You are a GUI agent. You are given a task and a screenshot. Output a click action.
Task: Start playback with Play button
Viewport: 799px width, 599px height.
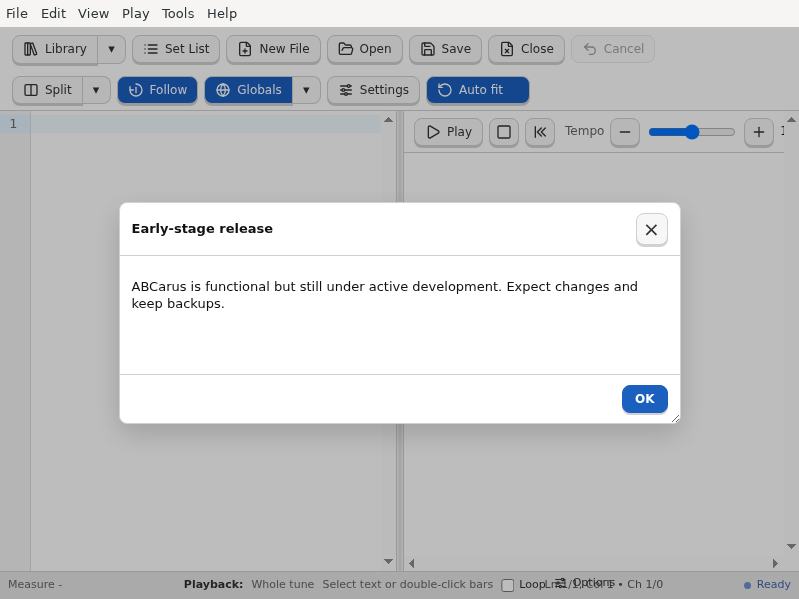tap(448, 132)
